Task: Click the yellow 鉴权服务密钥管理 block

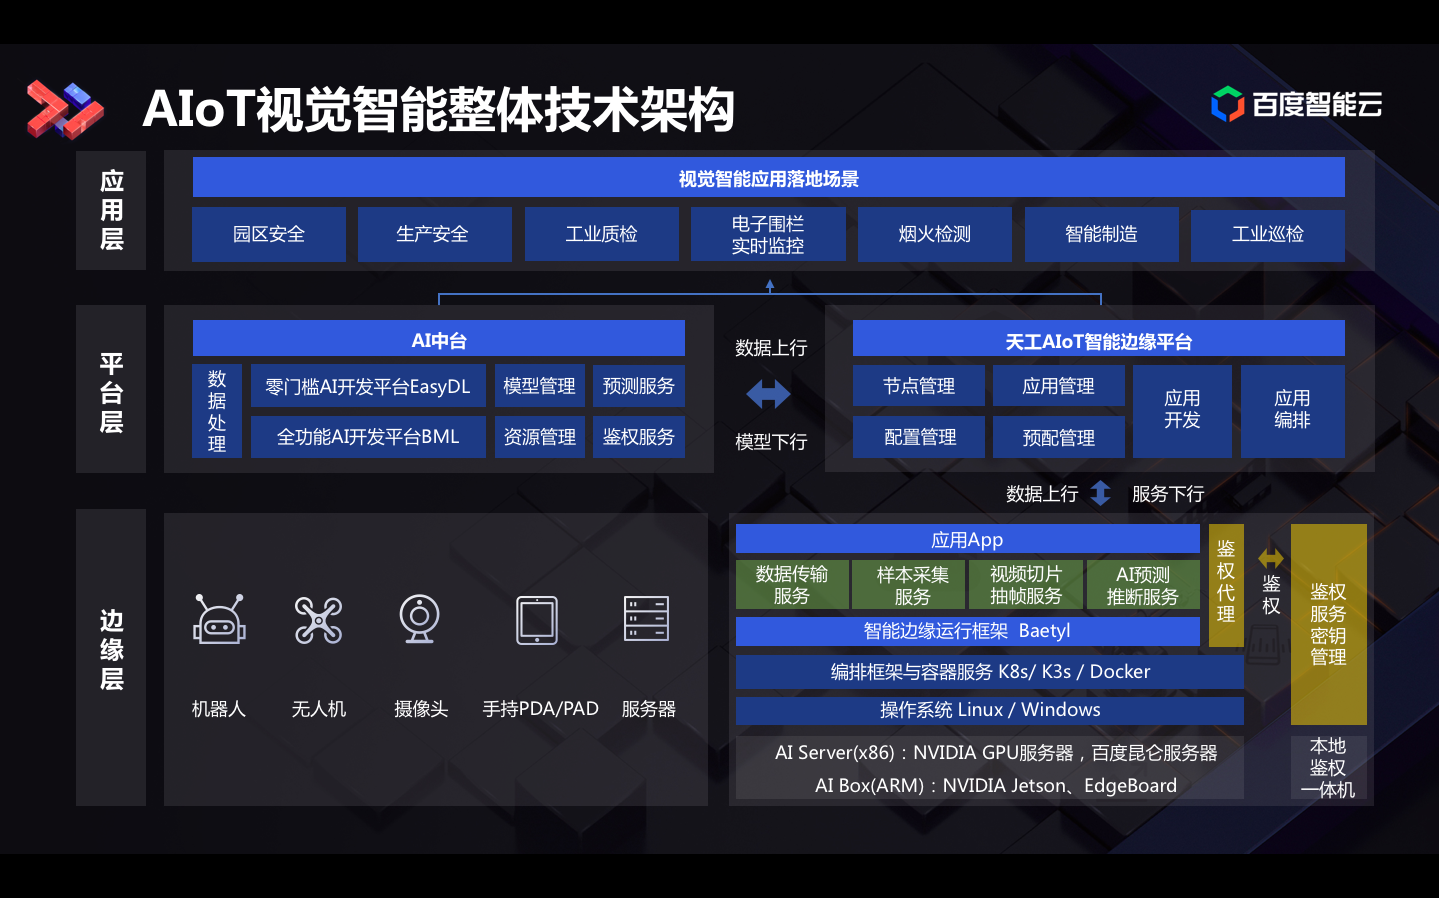Action: pyautogui.click(x=1329, y=624)
